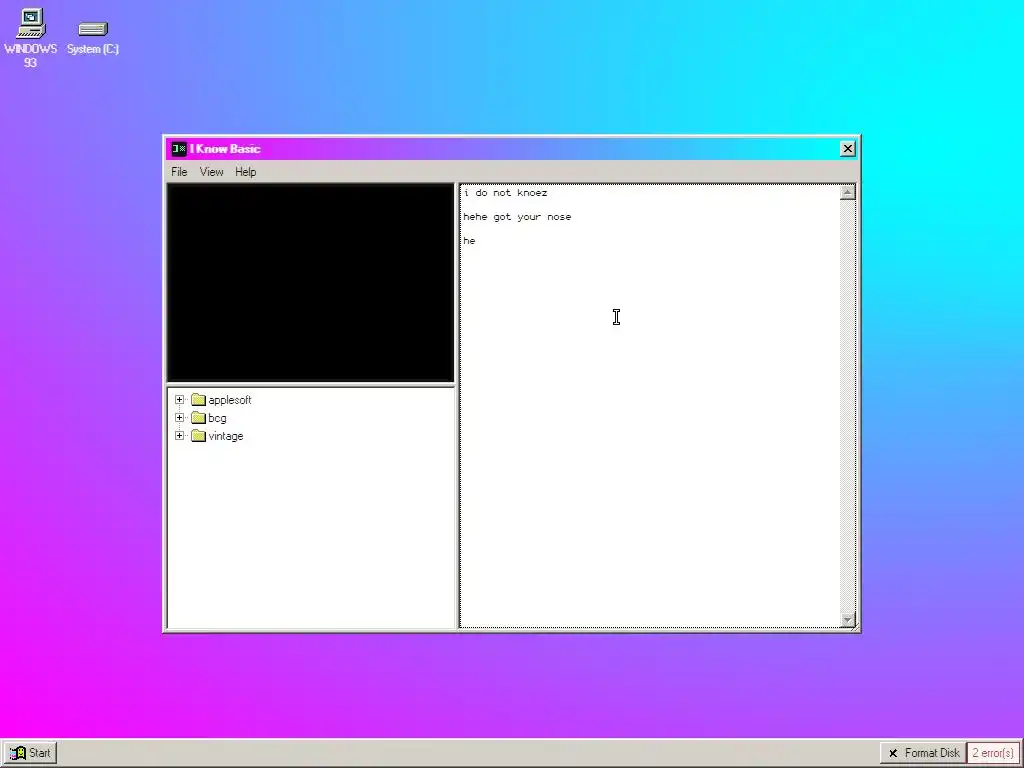The height and width of the screenshot is (768, 1024).
Task: Open the System (C:) drive icon
Action: tap(93, 38)
